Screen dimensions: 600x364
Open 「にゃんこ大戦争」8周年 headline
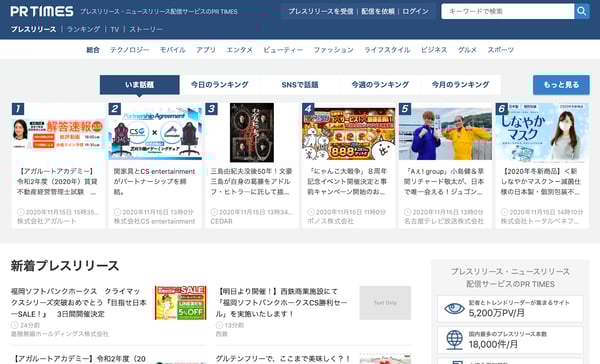pyautogui.click(x=348, y=181)
